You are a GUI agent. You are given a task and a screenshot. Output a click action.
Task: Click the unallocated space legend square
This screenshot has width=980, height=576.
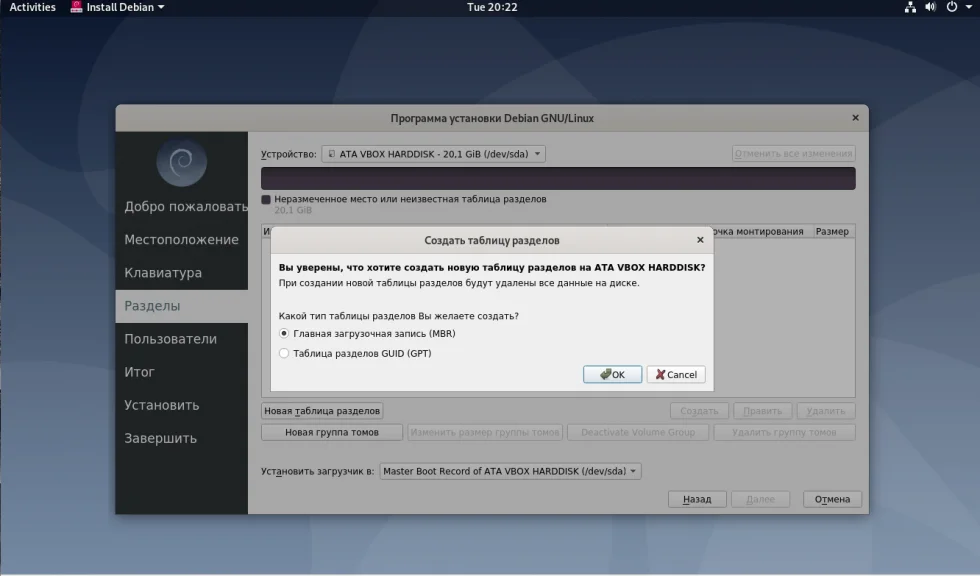coord(266,199)
